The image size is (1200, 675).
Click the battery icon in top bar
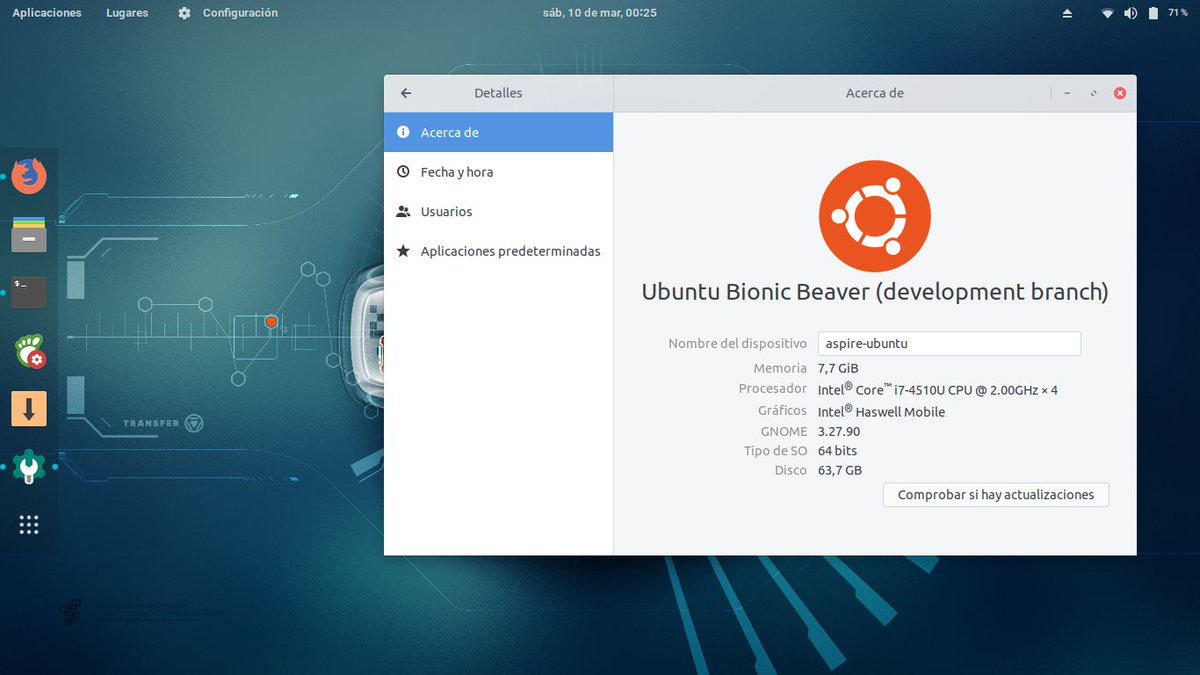point(1153,13)
